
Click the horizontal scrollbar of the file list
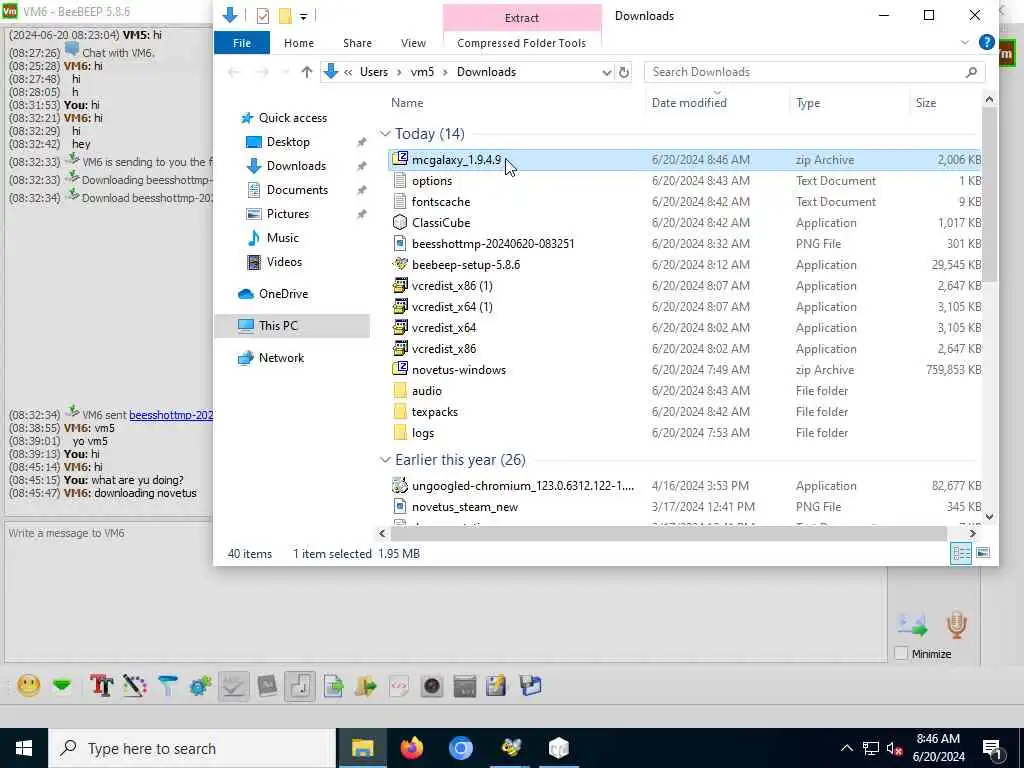pos(669,534)
